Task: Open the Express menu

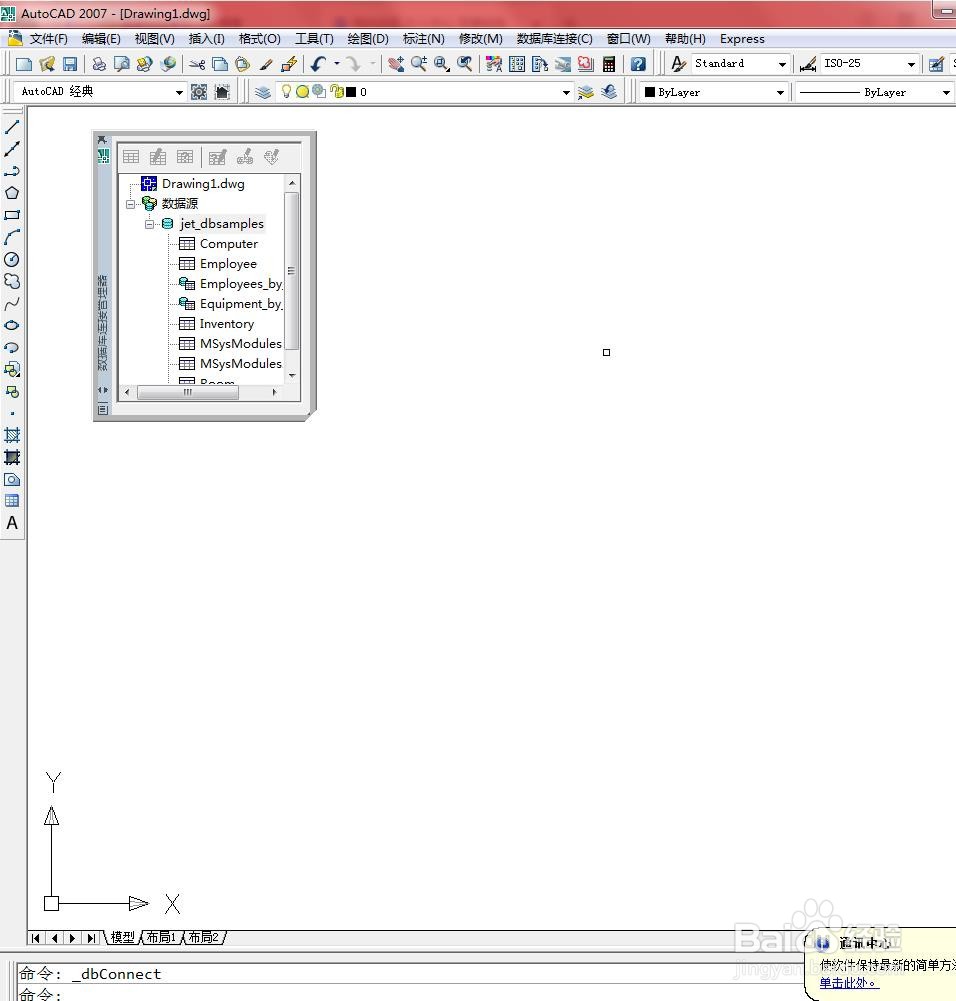Action: (x=742, y=39)
